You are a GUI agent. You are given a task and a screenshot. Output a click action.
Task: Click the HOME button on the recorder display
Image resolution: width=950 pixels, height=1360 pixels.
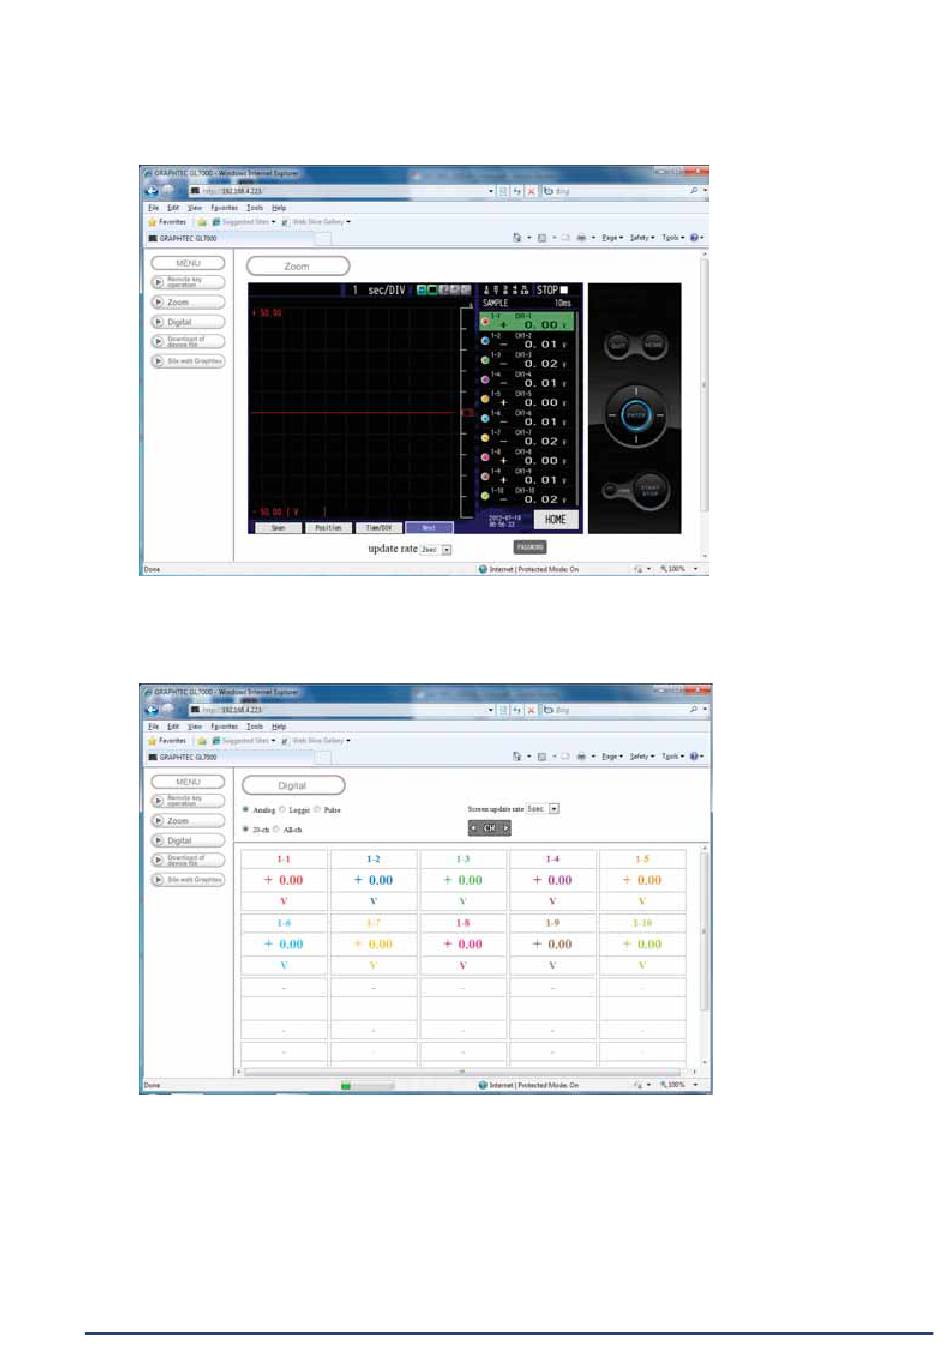coord(556,519)
